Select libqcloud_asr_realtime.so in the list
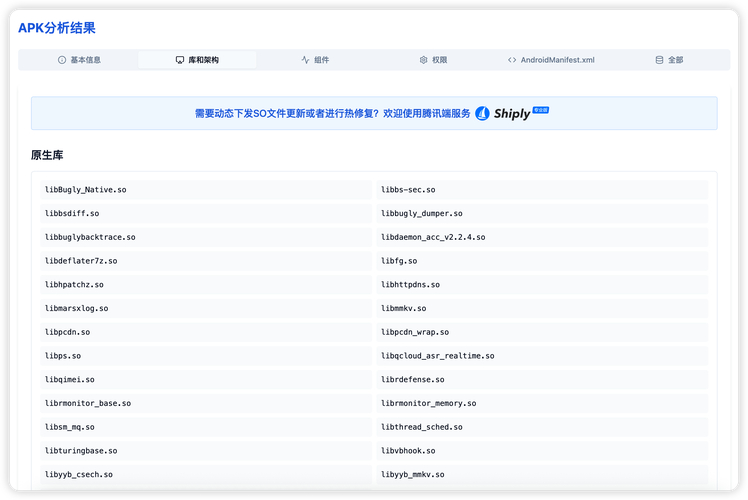The width and height of the screenshot is (748, 500). coord(437,356)
